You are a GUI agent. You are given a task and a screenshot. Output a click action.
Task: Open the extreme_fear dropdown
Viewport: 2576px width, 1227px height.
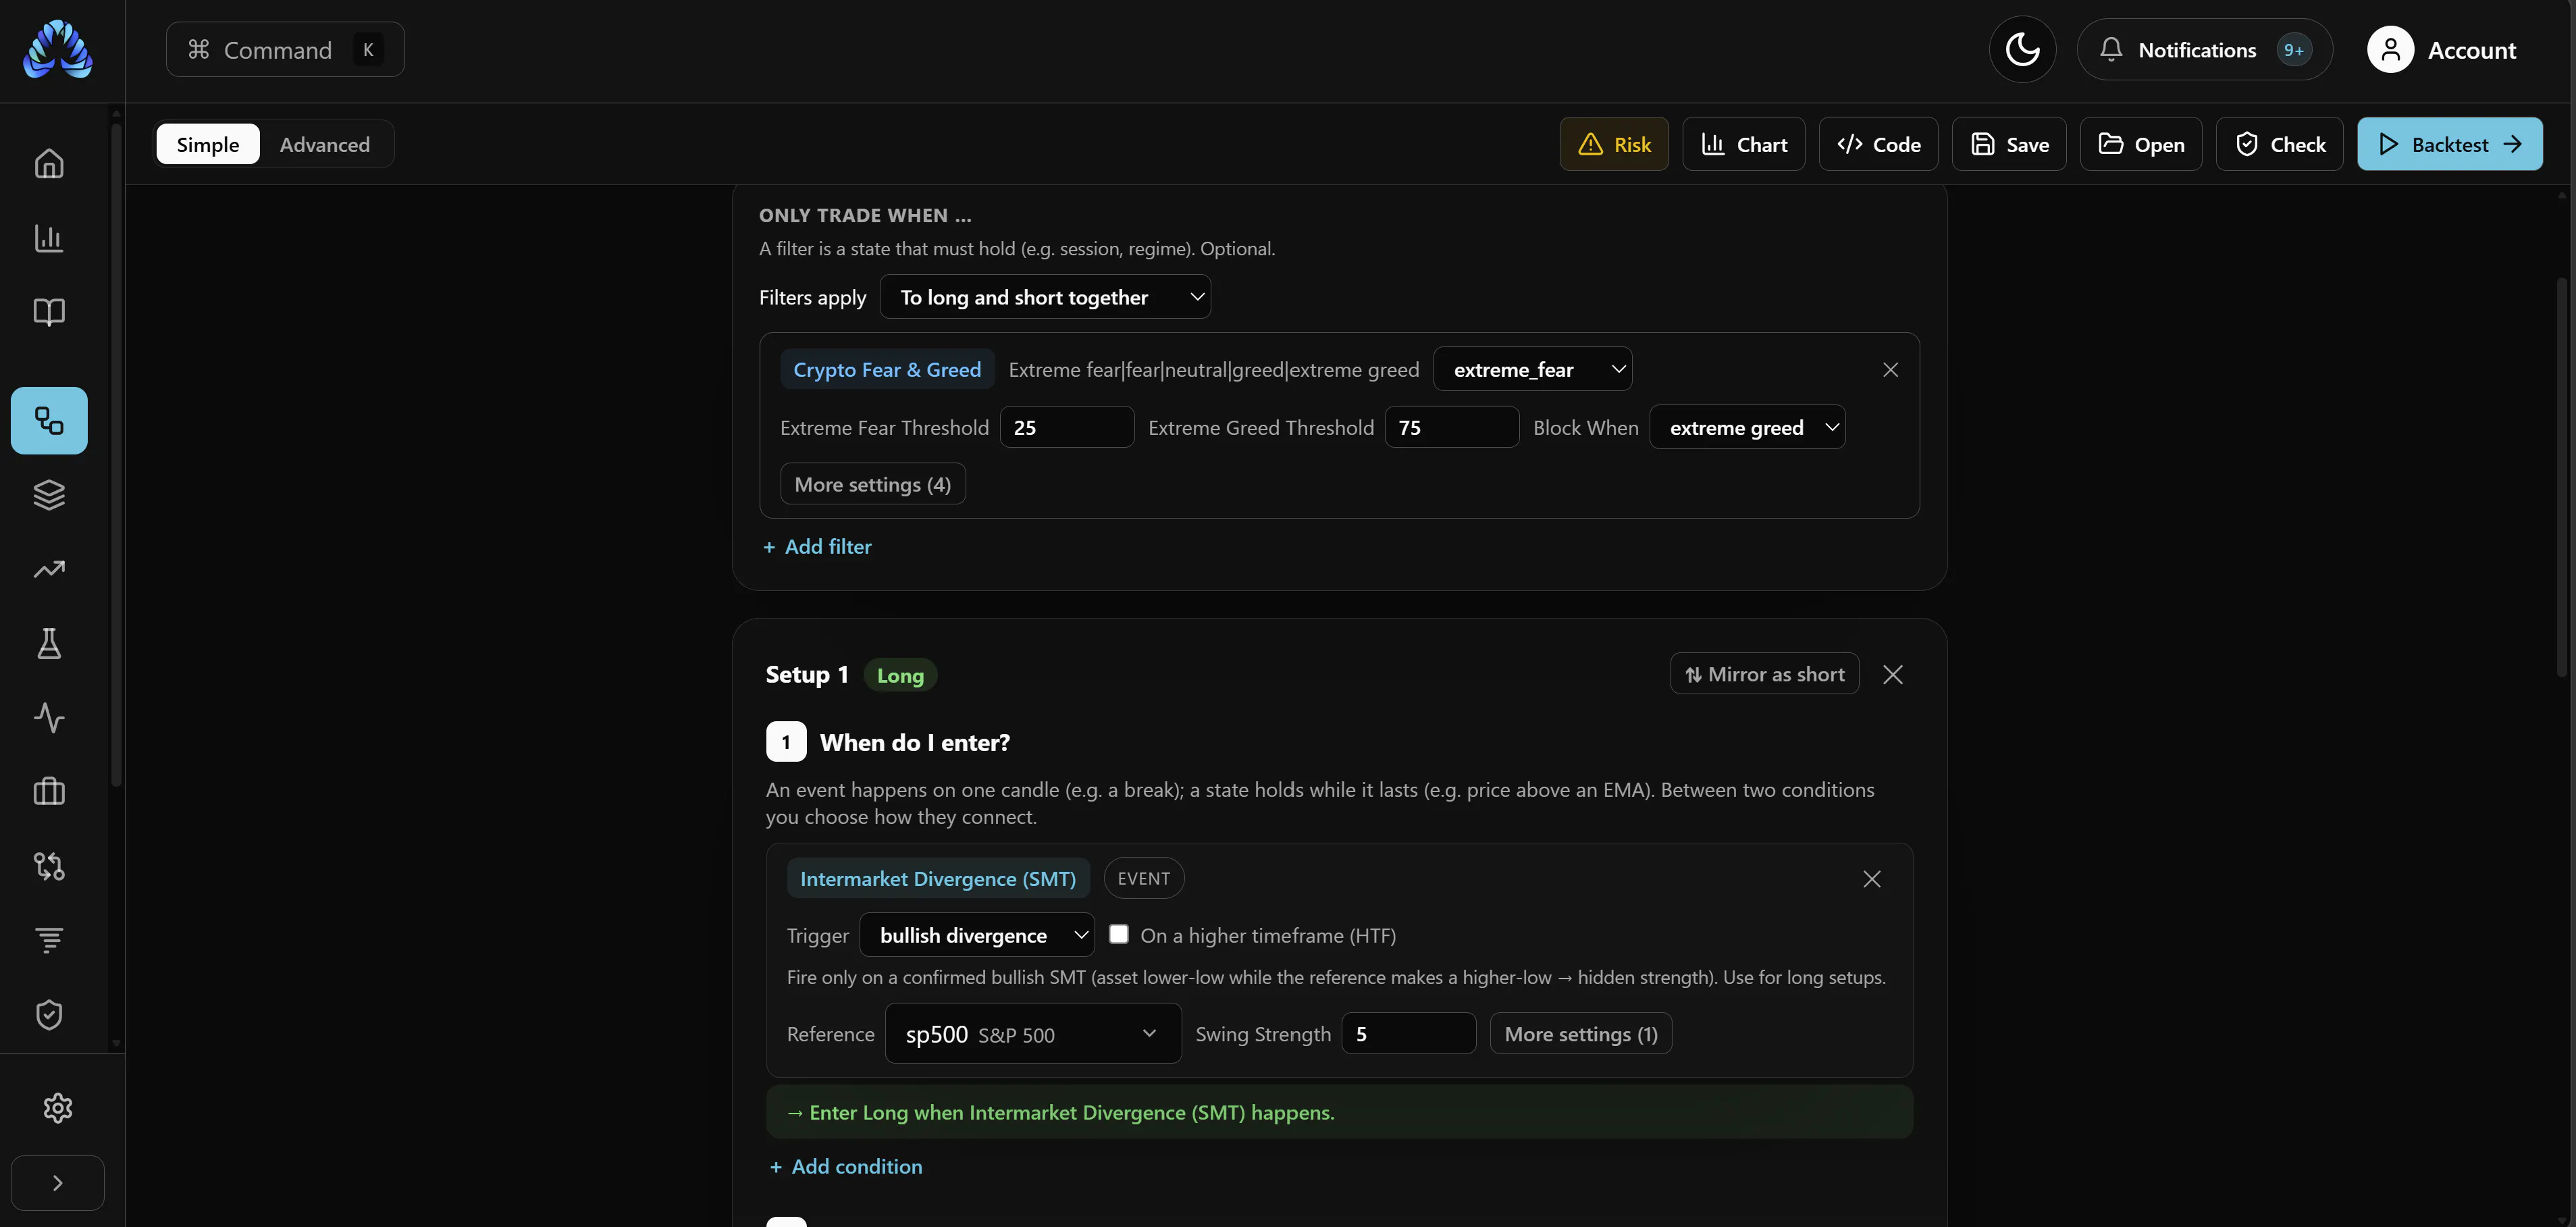pos(1532,370)
